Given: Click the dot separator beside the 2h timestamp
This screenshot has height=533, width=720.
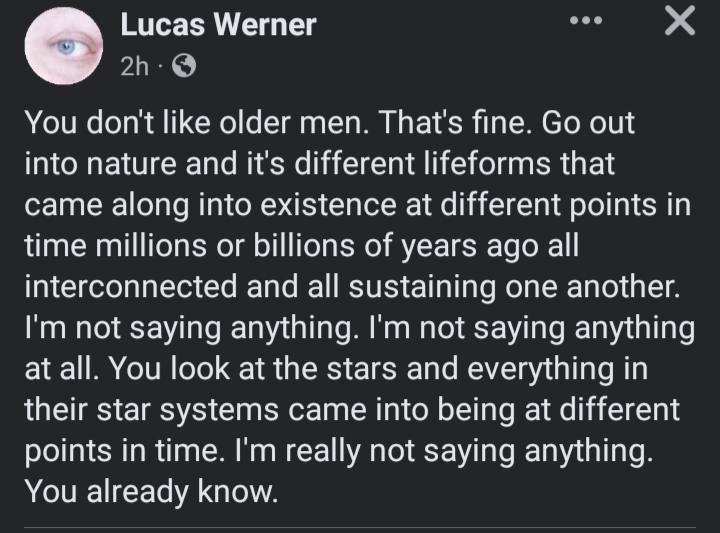Looking at the screenshot, I should tap(160, 67).
